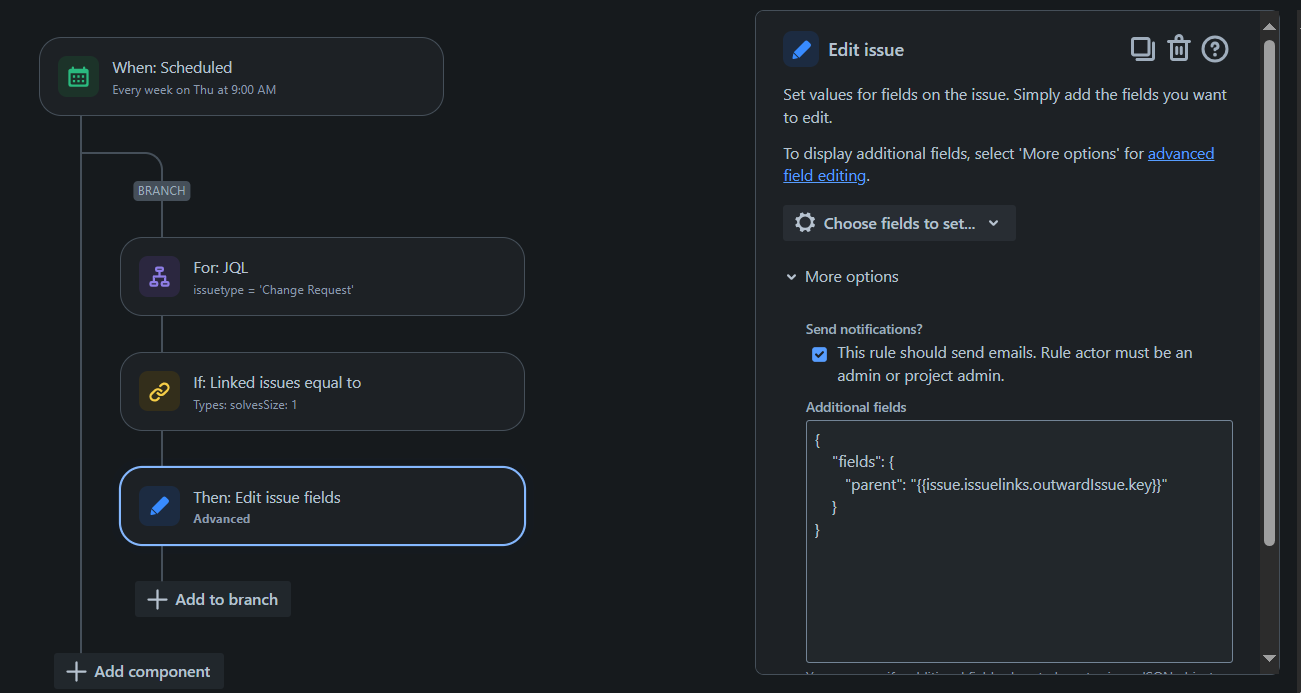
Task: Click inside the Additional fields JSON box
Action: 1019,541
